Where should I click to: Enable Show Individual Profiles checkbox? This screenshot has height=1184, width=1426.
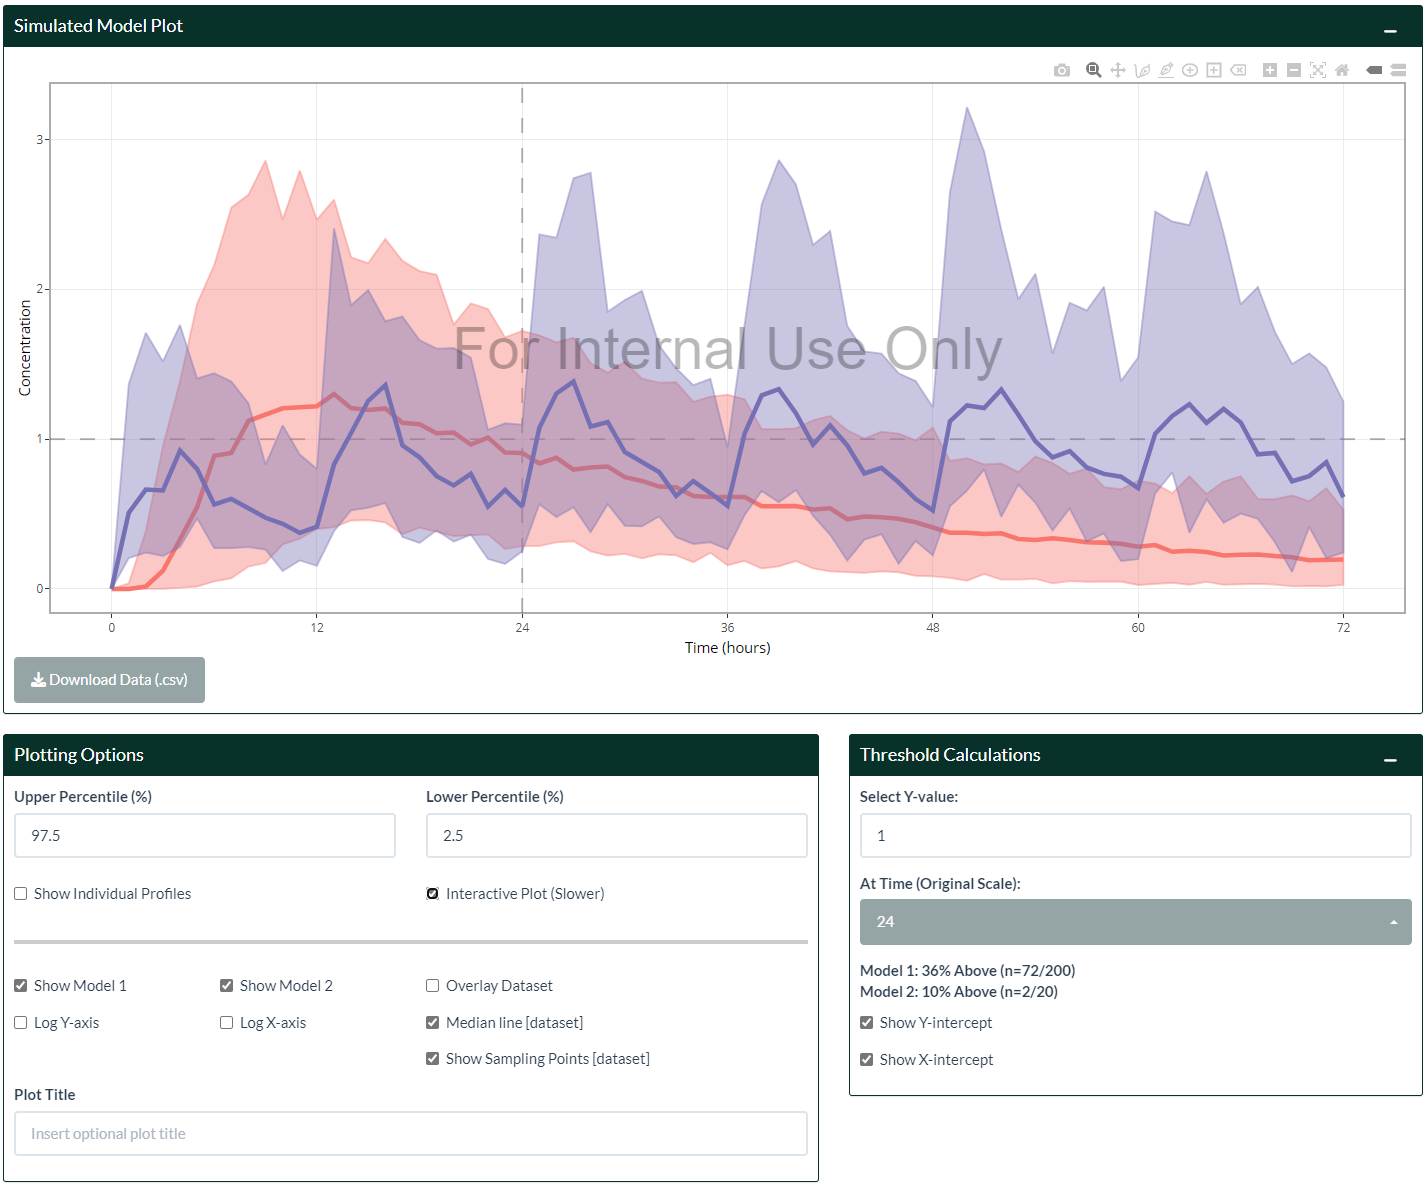coord(21,894)
